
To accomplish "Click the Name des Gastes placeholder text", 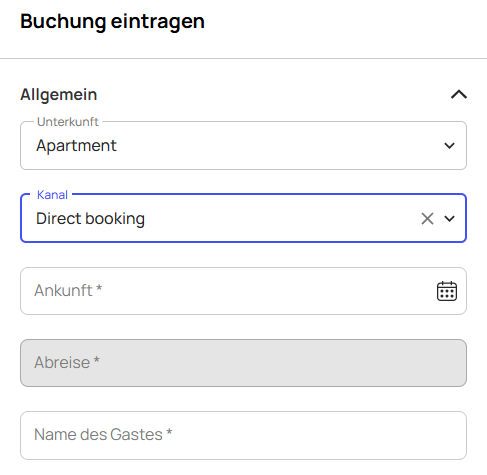I will click(x=103, y=434).
